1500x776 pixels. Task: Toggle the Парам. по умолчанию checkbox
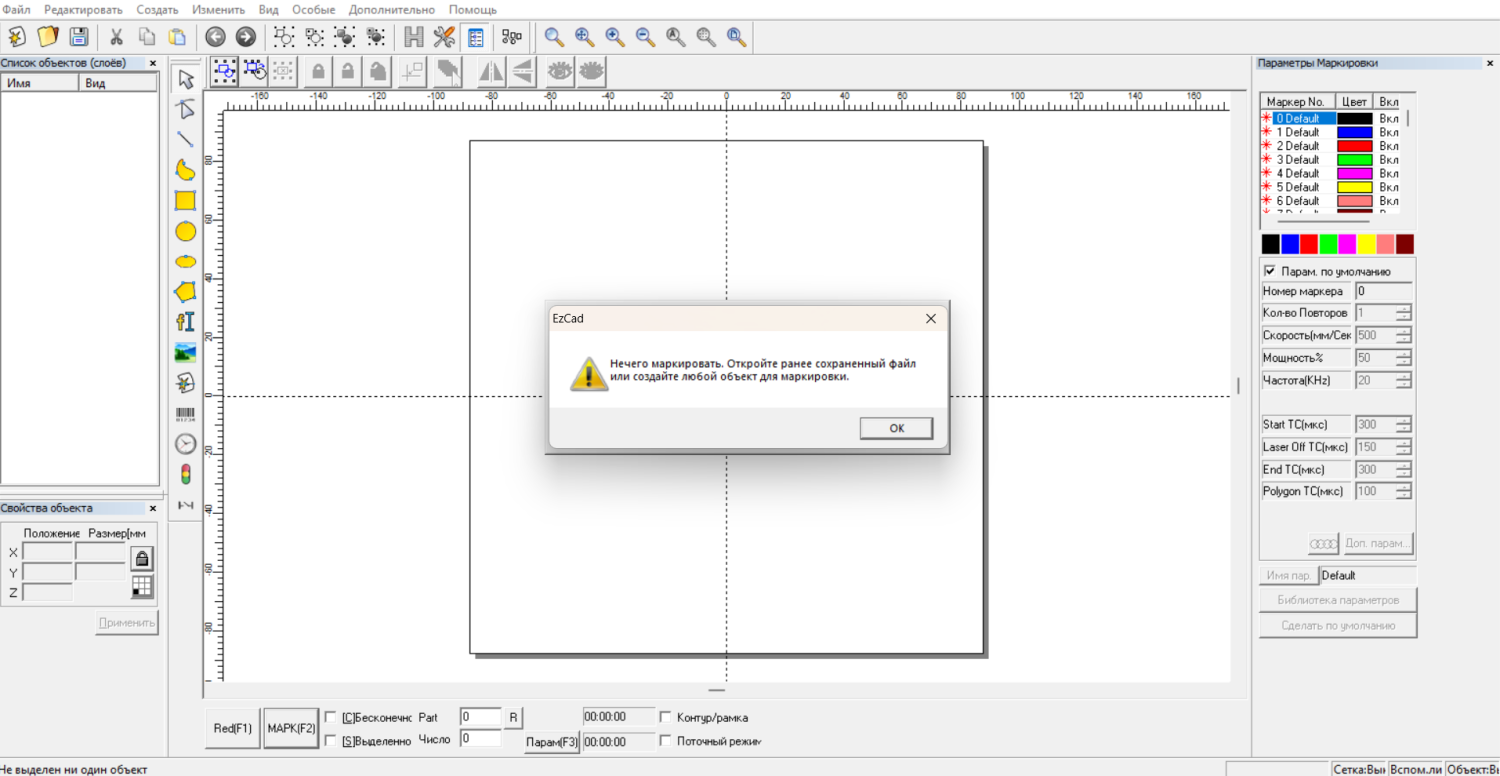[1270, 271]
